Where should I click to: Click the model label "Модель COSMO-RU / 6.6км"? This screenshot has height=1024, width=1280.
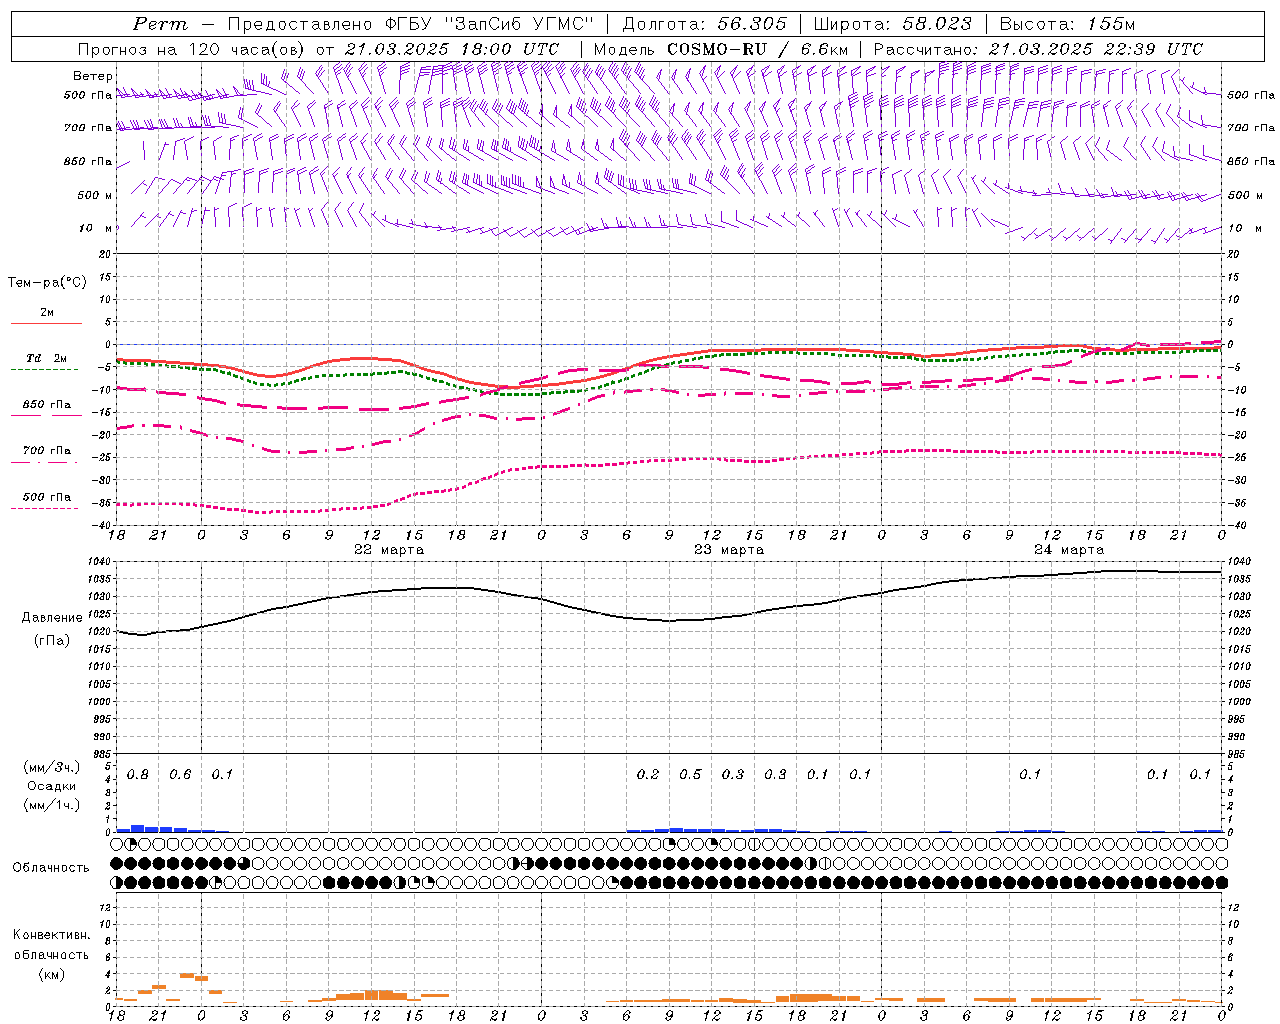720,49
